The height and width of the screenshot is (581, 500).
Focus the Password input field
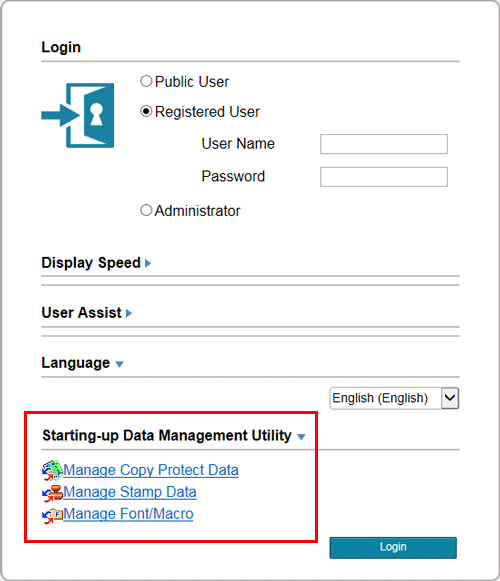point(384,177)
